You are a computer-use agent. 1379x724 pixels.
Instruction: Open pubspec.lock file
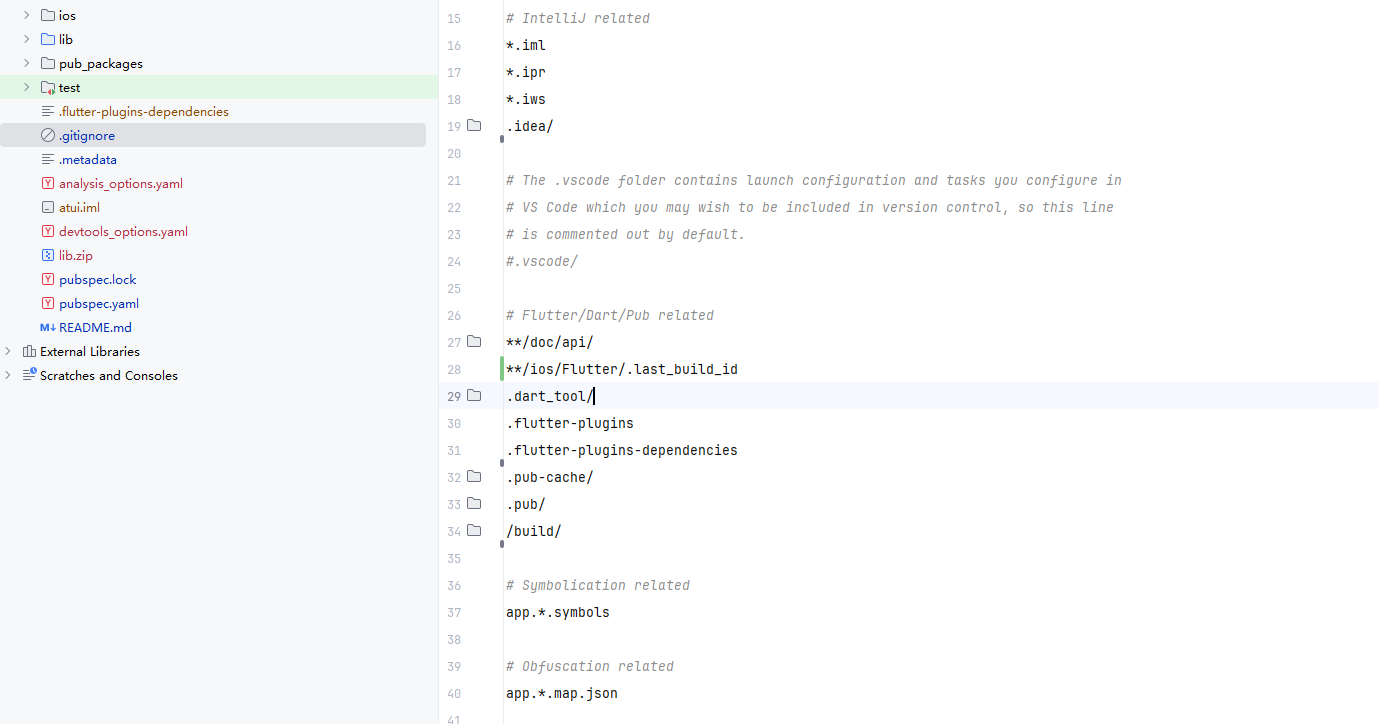(x=98, y=279)
